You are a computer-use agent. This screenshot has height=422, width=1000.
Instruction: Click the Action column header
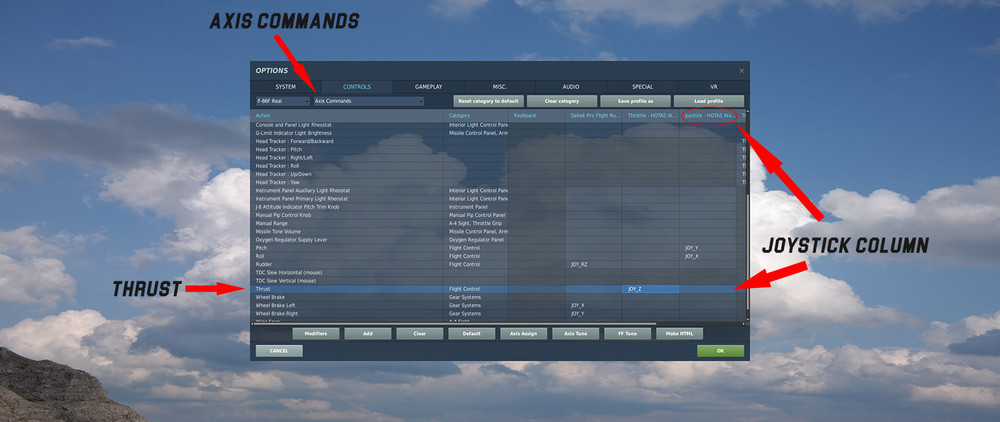tap(348, 115)
